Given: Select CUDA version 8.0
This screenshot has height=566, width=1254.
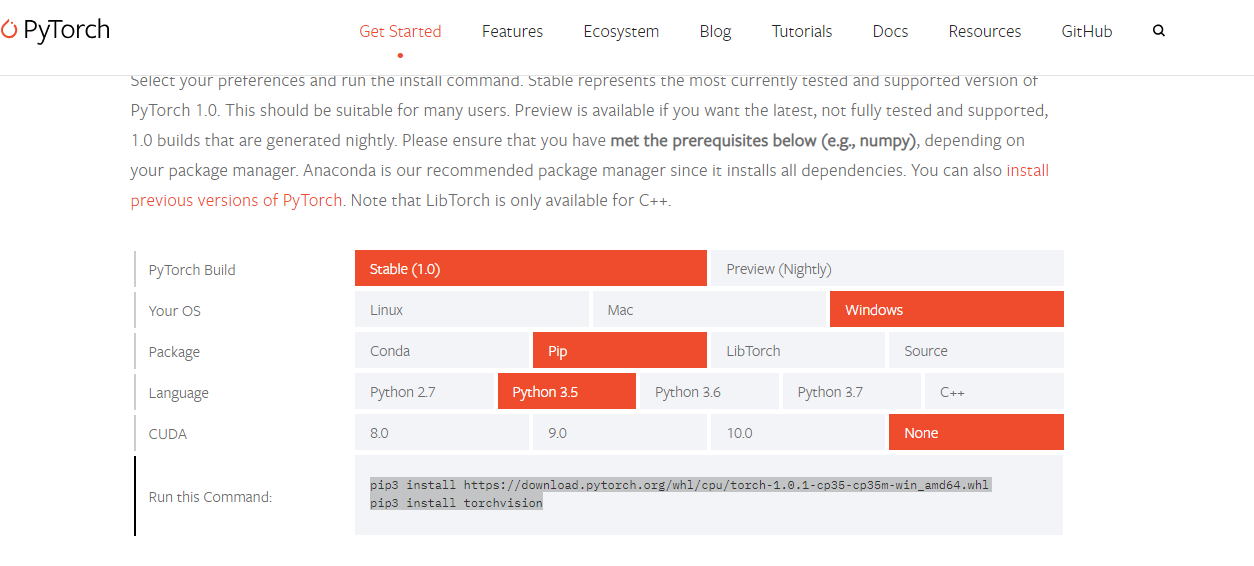Looking at the screenshot, I should [x=442, y=432].
